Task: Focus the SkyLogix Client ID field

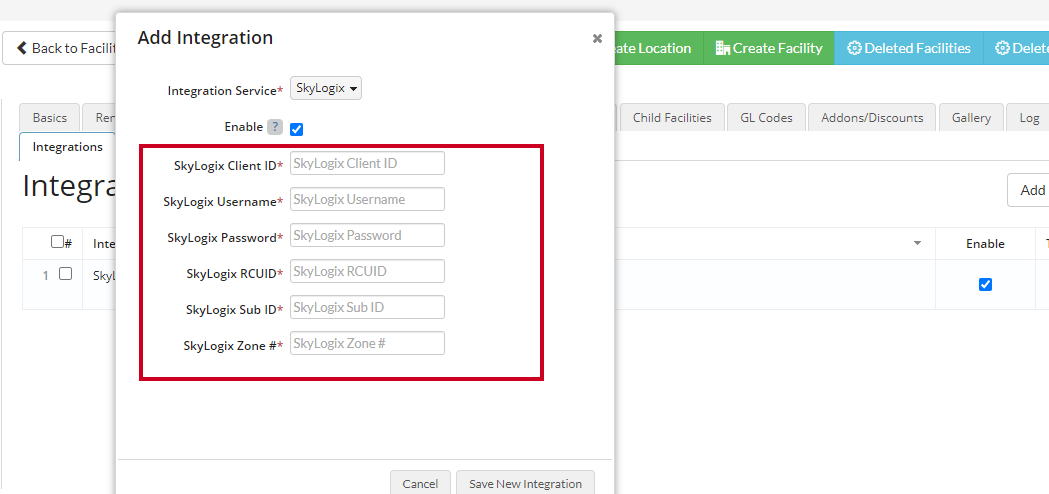Action: [x=367, y=163]
